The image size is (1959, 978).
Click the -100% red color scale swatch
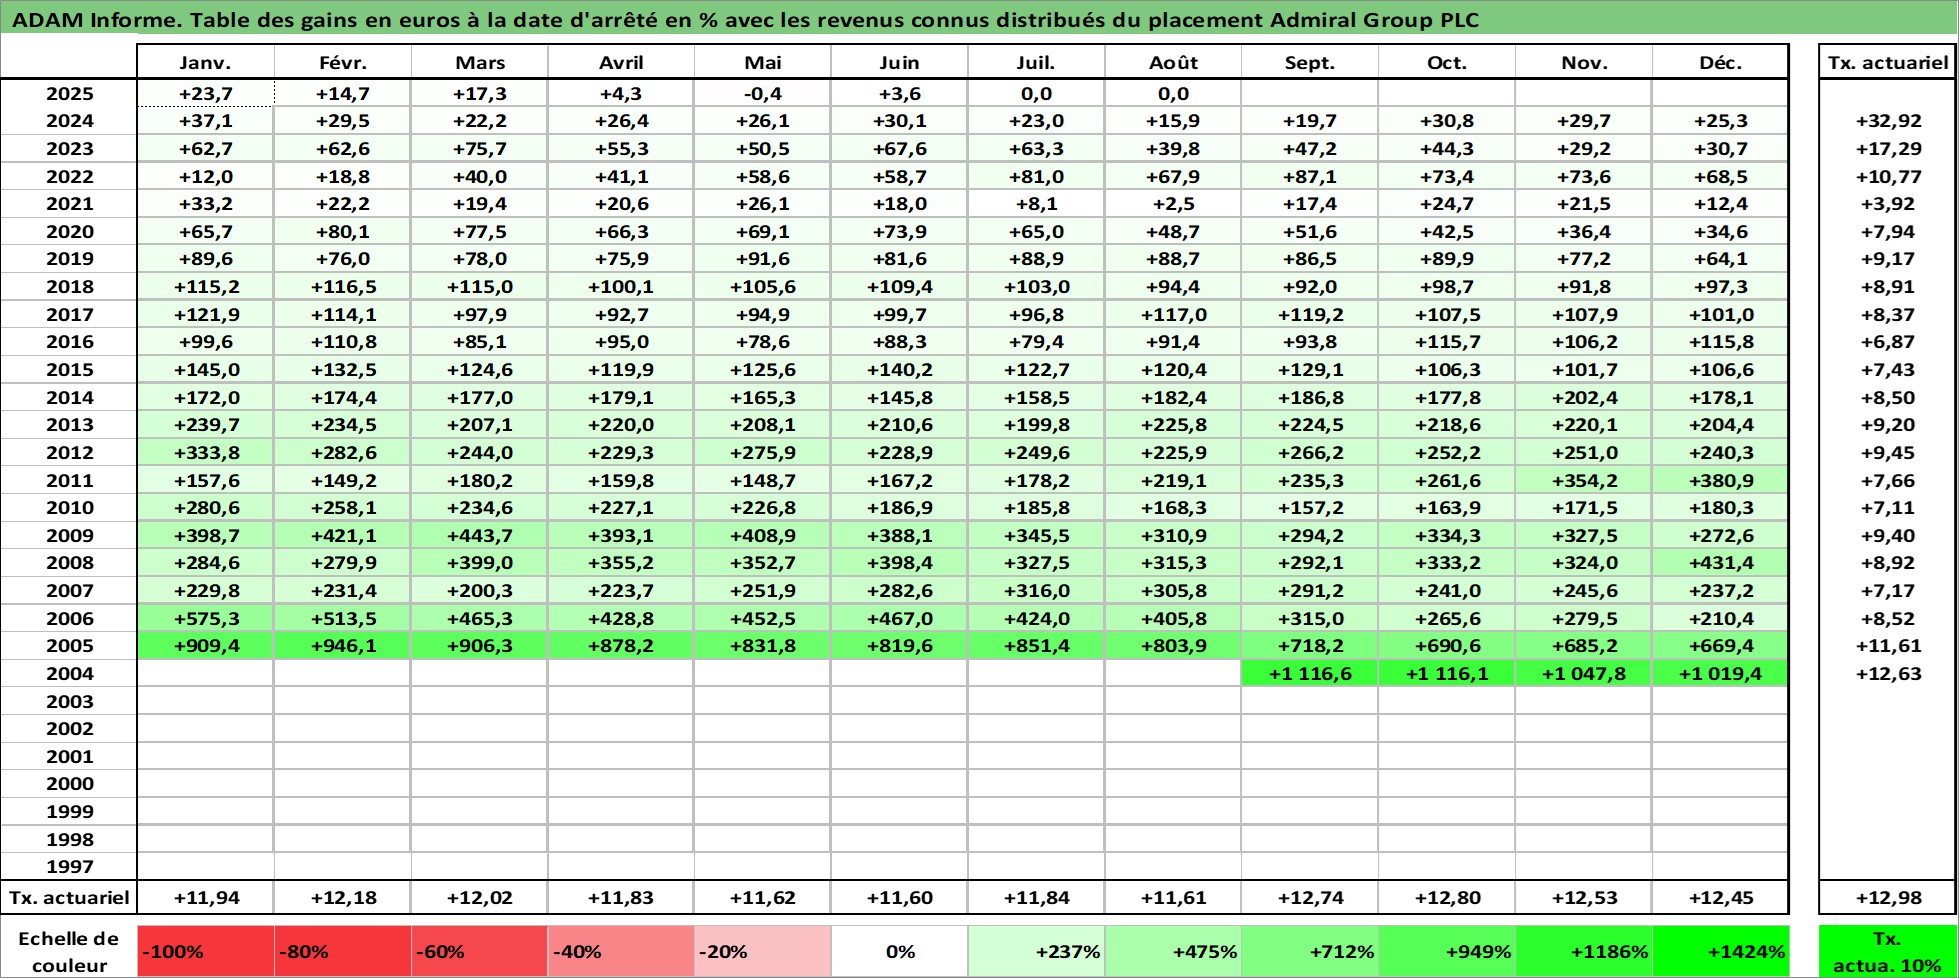[x=205, y=951]
